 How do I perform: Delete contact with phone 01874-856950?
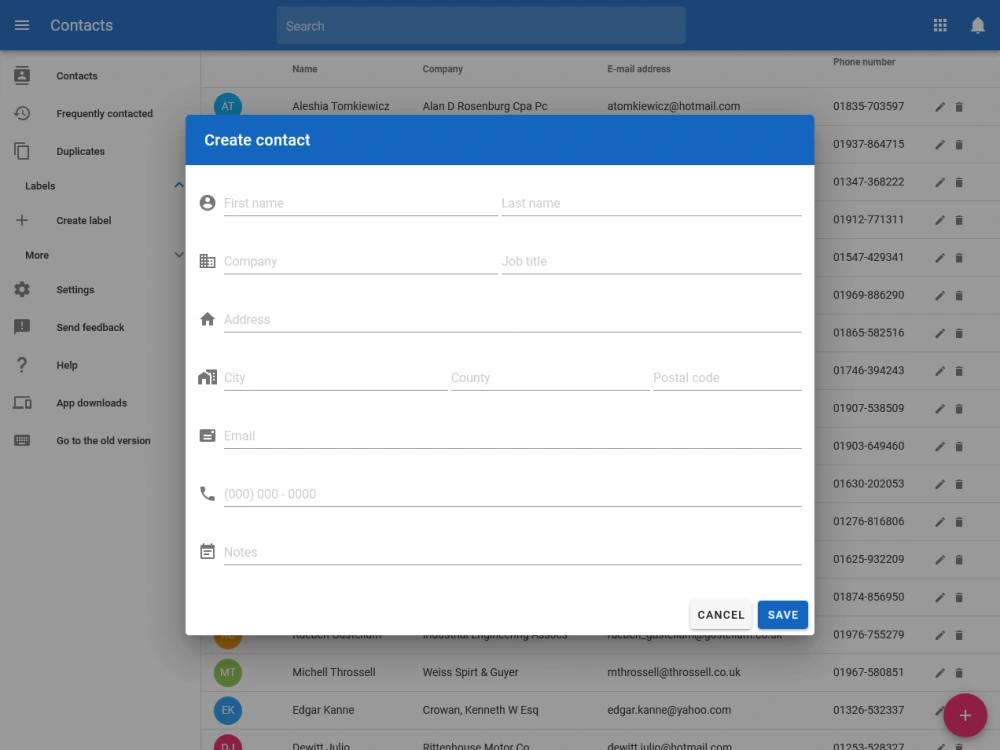(959, 598)
